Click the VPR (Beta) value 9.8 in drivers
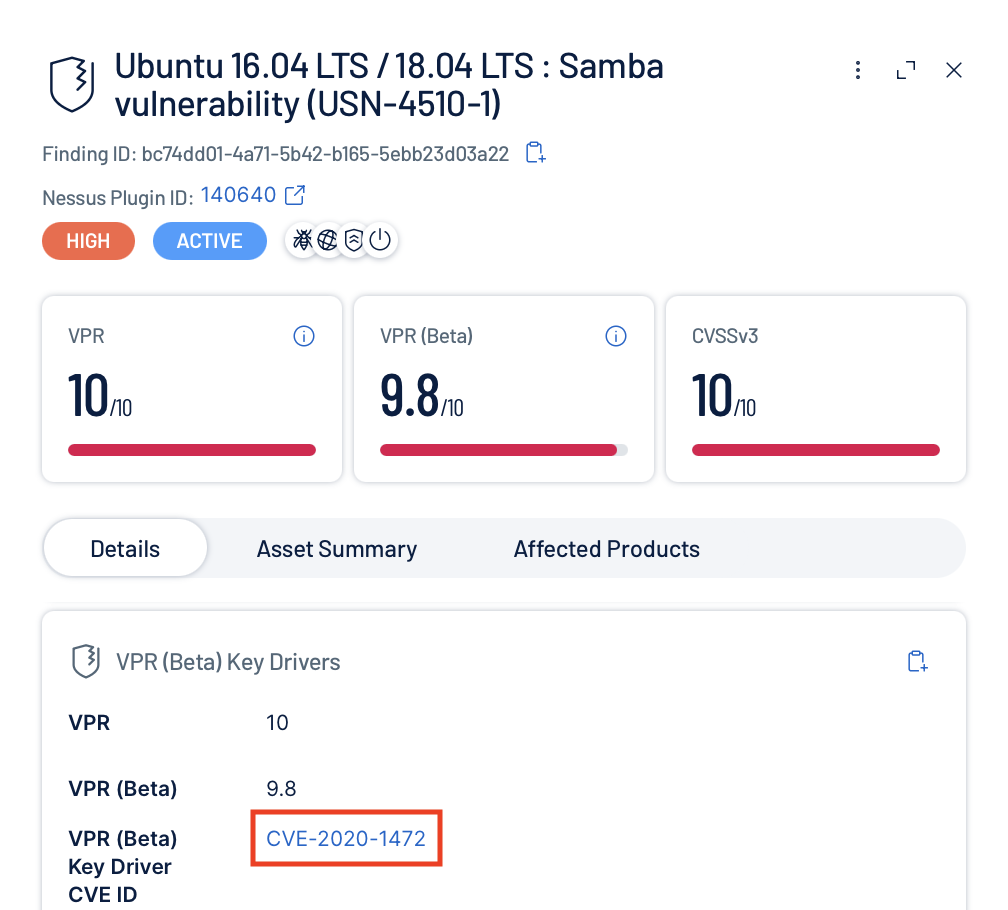The image size is (1008, 910). 281,789
